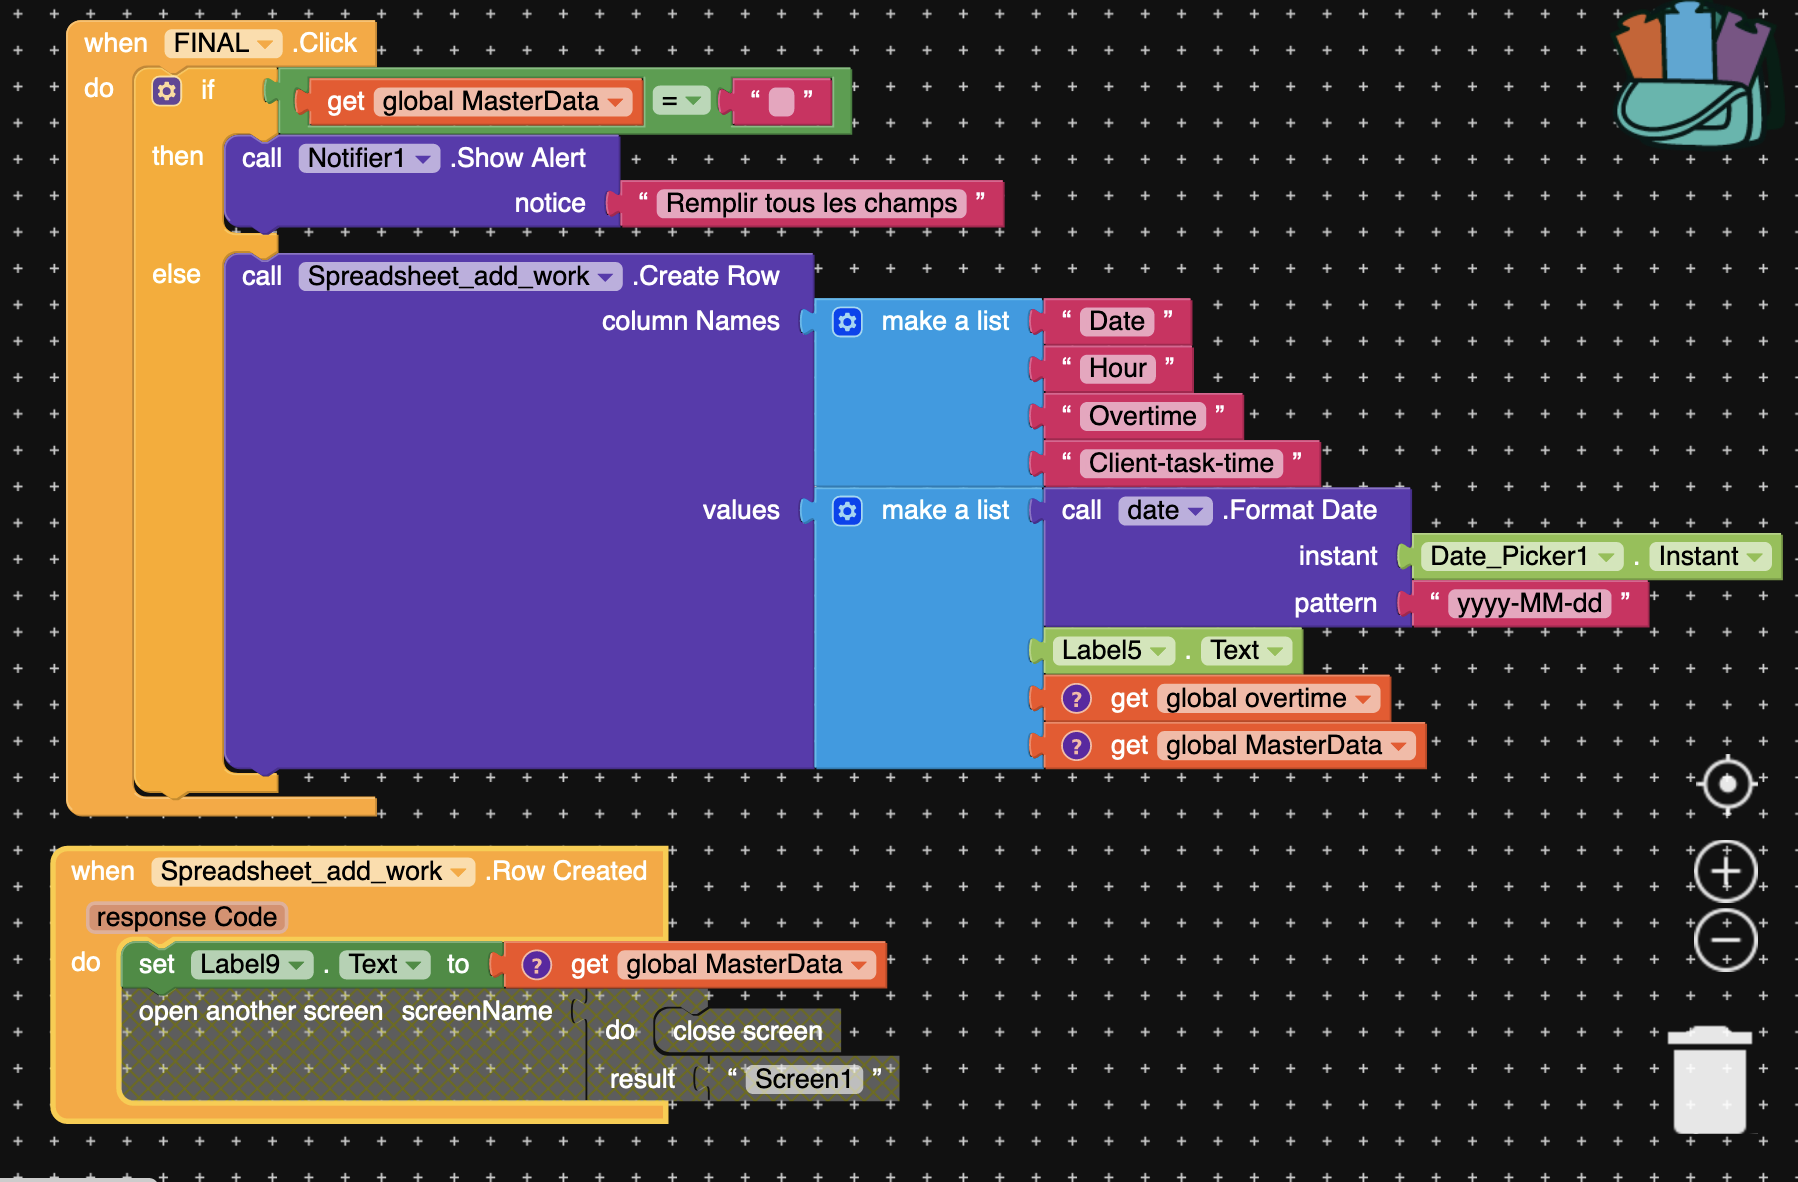The width and height of the screenshot is (1798, 1182).
Task: Edit the 'Client-task-time' text string
Action: (x=1181, y=464)
